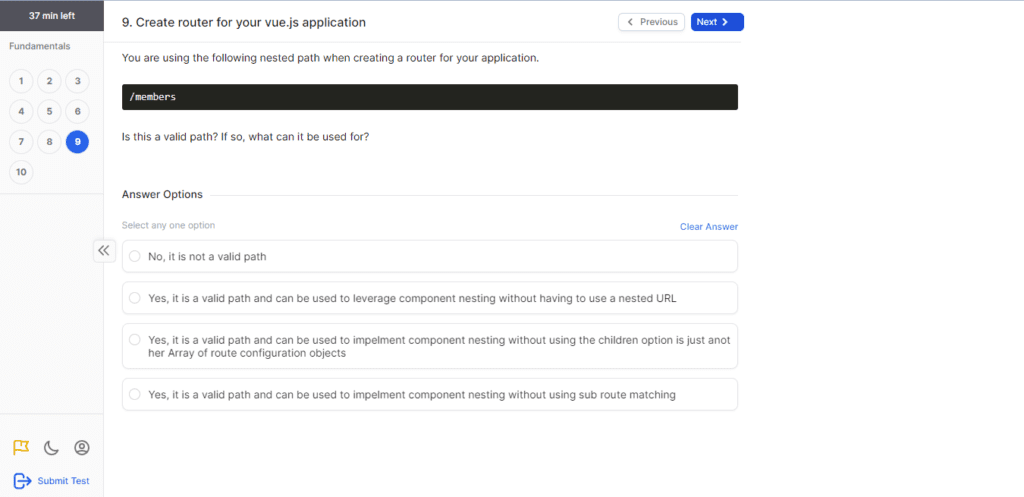Go to question 4
The width and height of the screenshot is (1024, 497).
[22, 111]
